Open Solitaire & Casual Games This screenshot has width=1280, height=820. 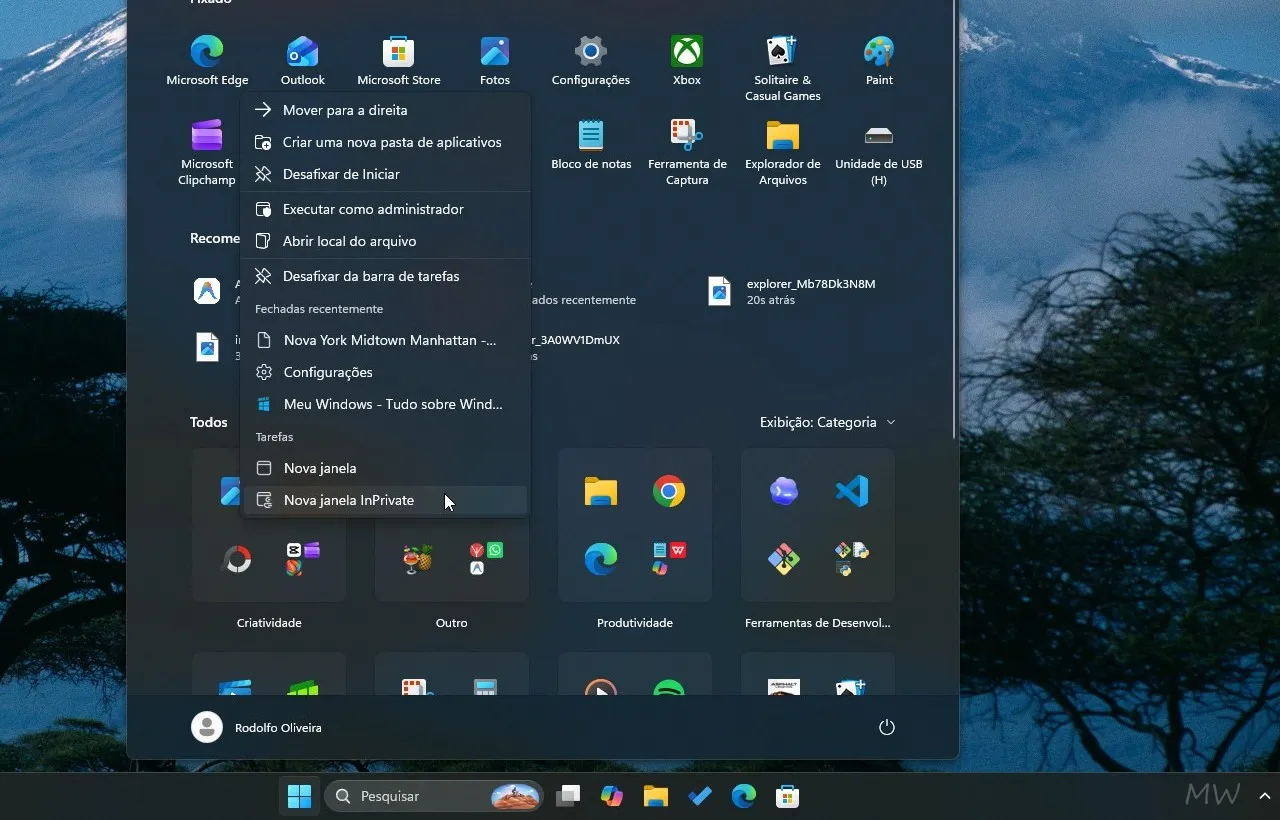pyautogui.click(x=782, y=69)
